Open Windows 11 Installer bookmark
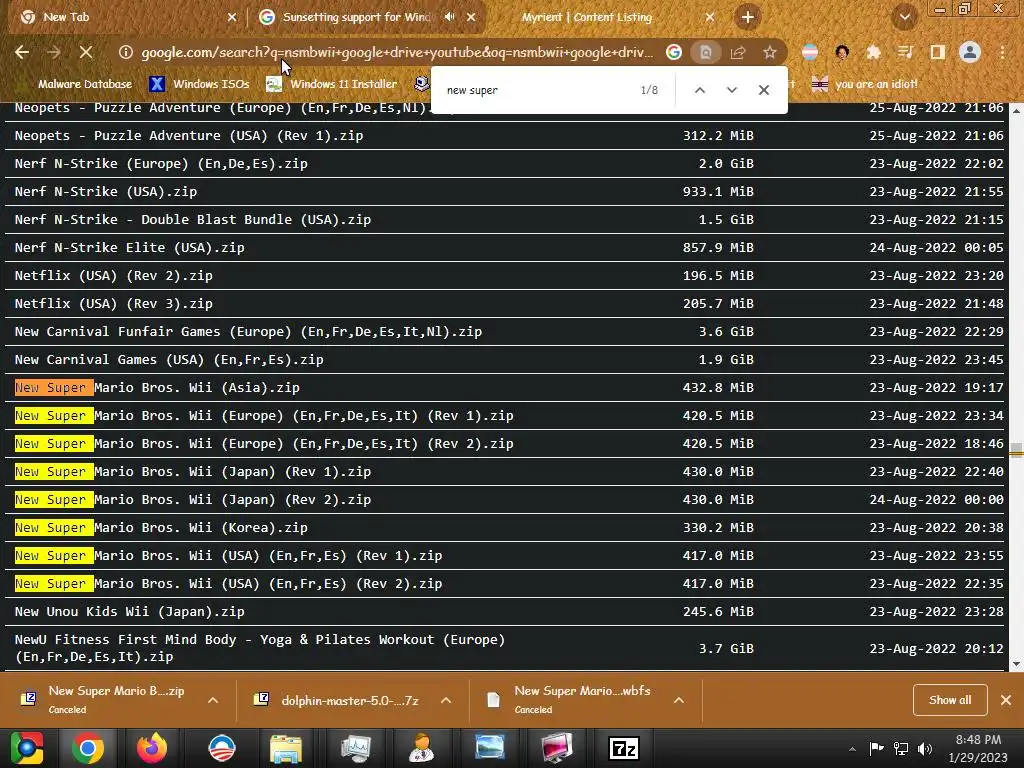The image size is (1024, 768). (x=332, y=84)
